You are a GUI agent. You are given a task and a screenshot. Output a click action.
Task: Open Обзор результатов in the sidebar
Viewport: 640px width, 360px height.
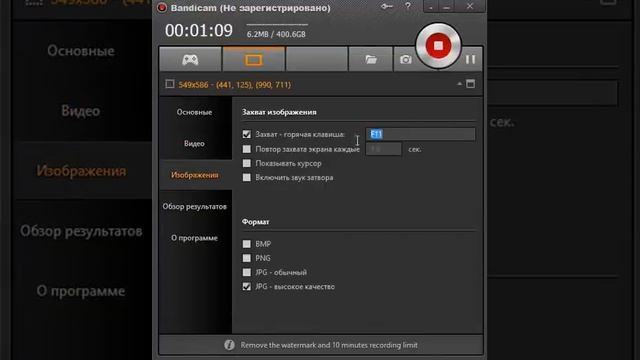(194, 206)
